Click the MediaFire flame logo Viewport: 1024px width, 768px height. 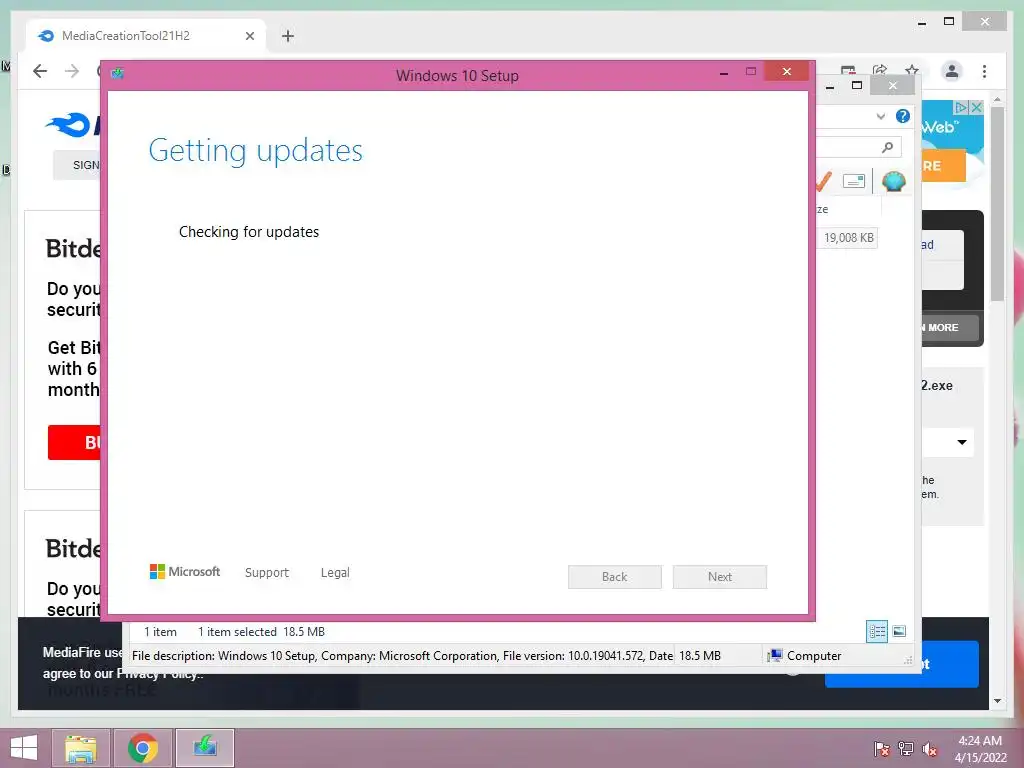[x=68, y=124]
